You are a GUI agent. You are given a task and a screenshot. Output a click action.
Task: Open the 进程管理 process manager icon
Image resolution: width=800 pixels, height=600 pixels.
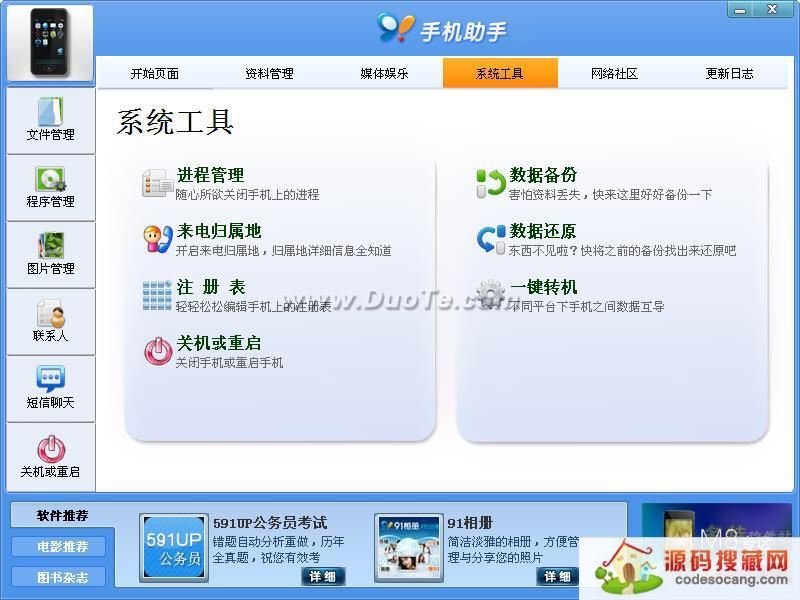157,183
